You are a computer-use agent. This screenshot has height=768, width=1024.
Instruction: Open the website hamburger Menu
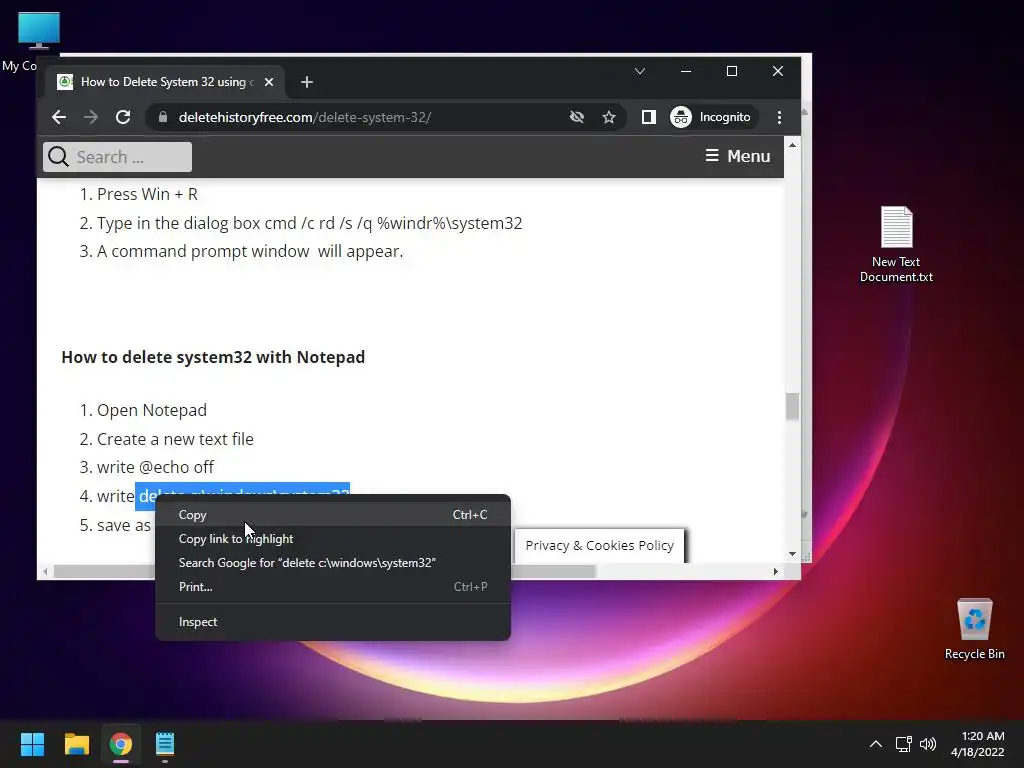click(x=738, y=156)
